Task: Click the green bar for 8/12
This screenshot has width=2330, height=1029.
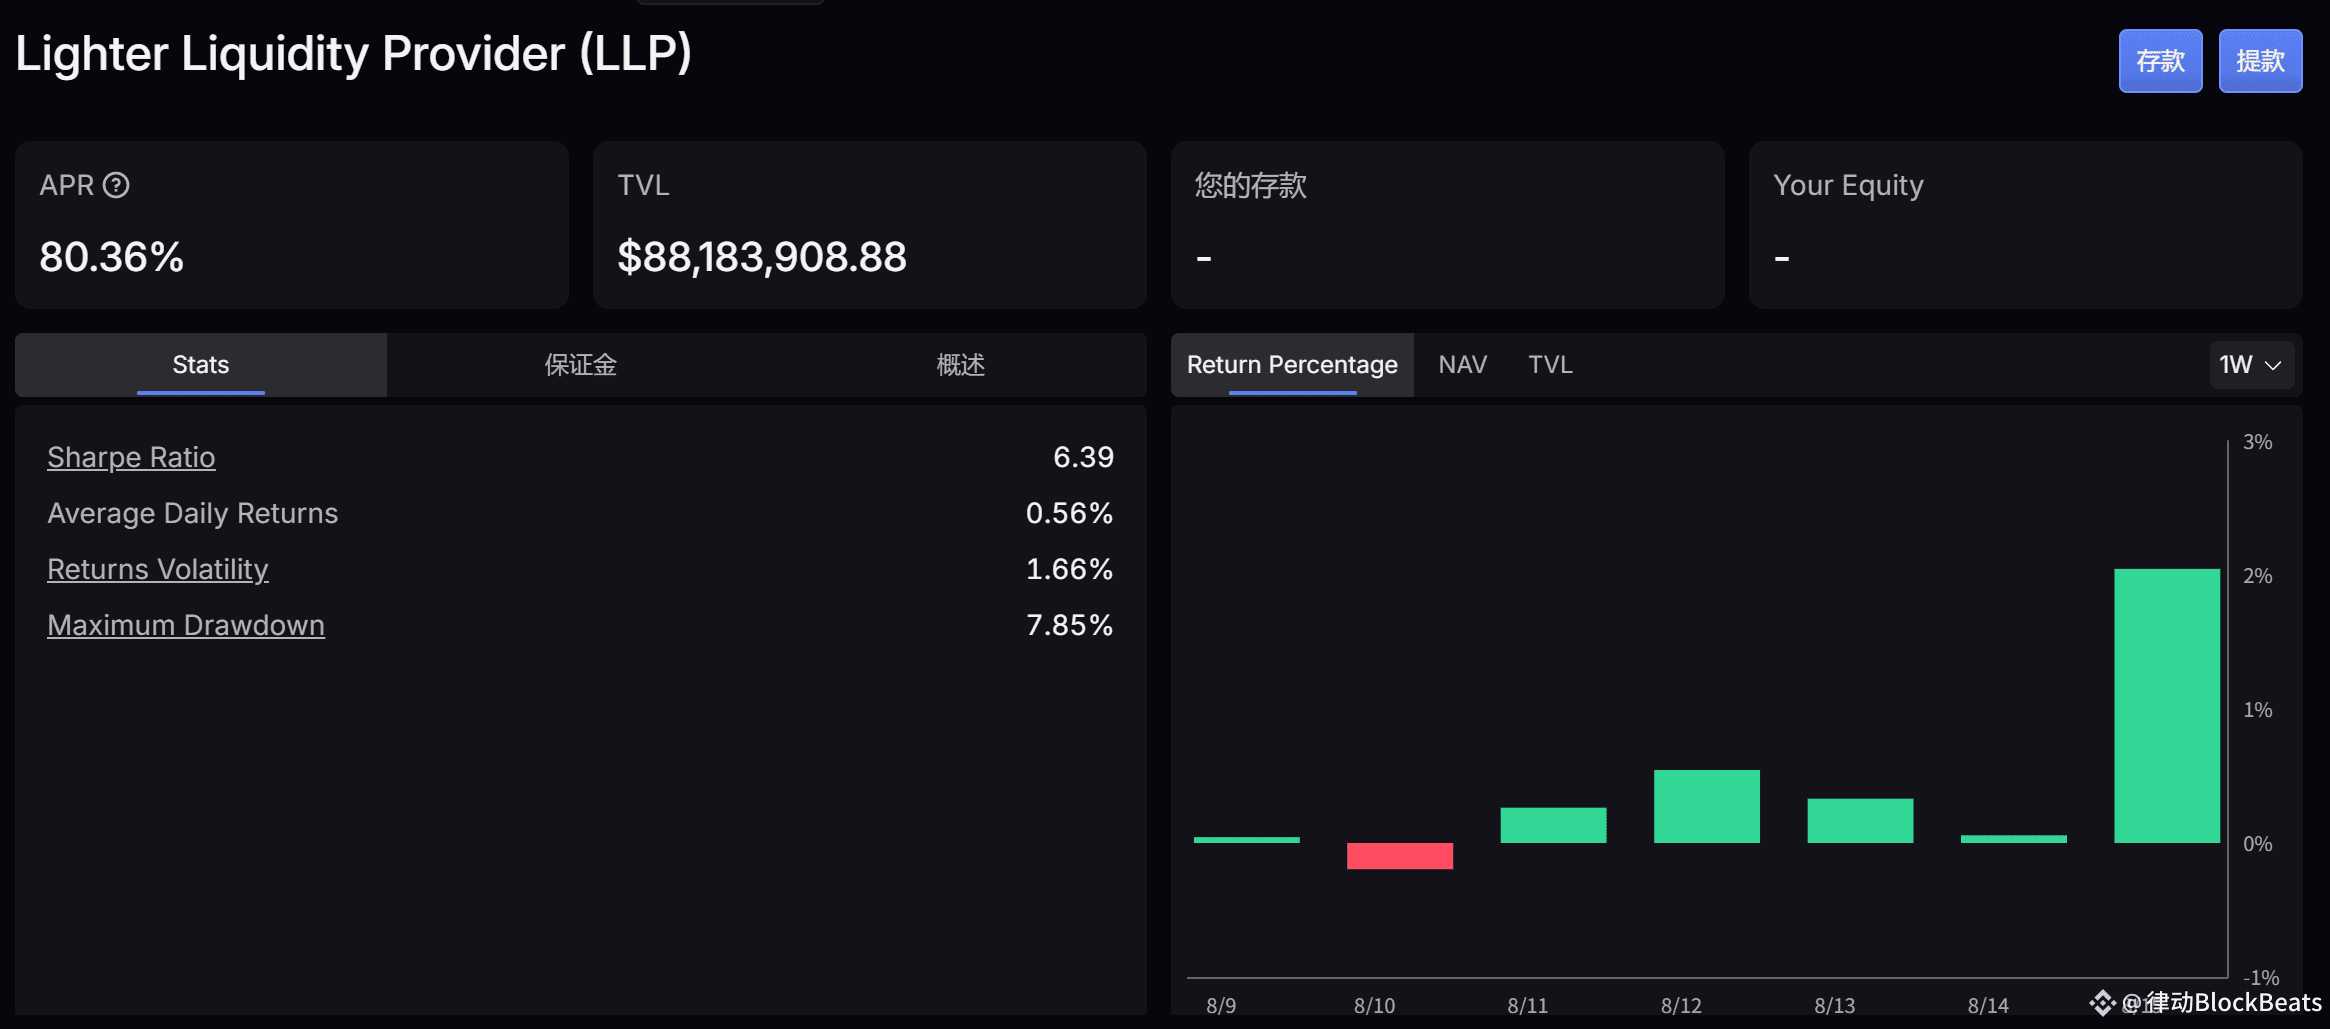Action: [1707, 806]
